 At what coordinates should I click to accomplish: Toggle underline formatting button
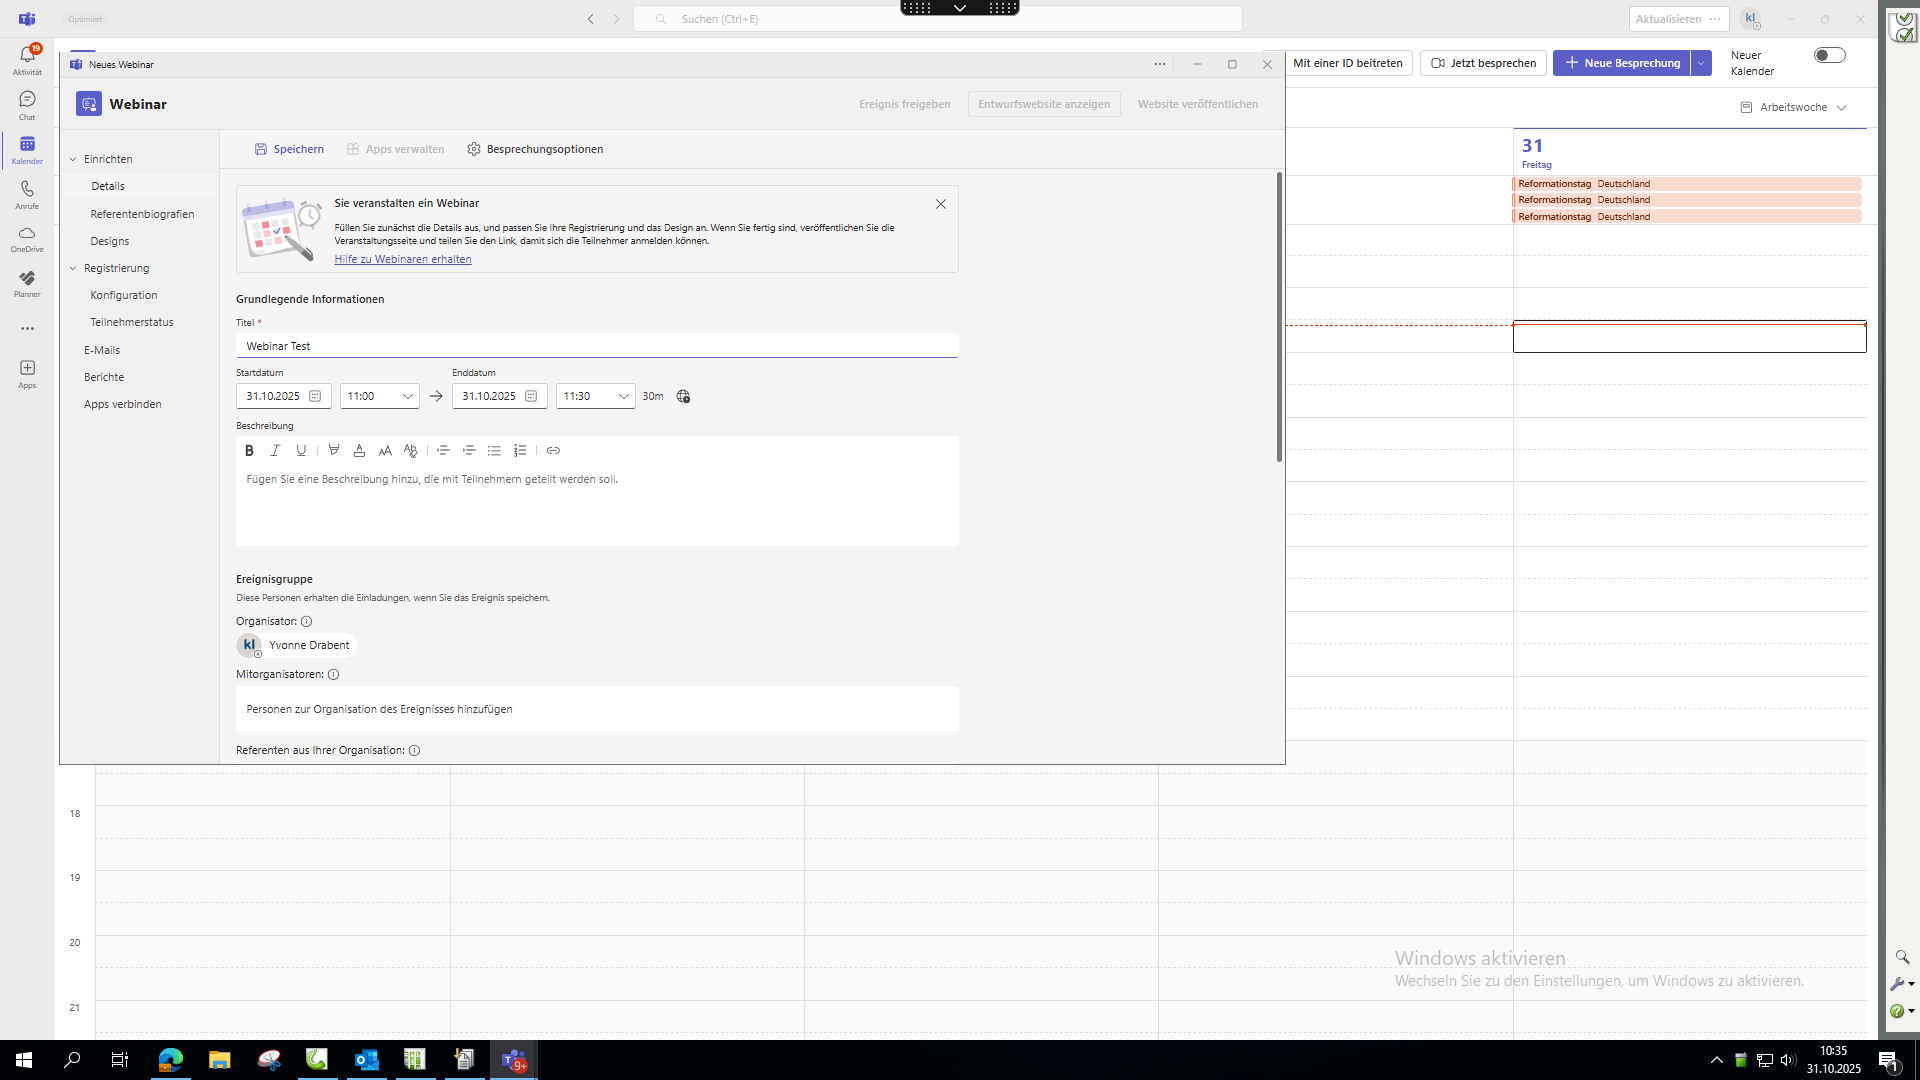(x=301, y=451)
